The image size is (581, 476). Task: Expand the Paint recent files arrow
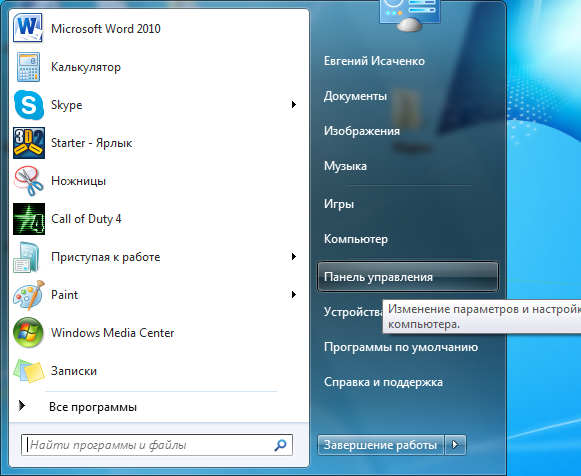[x=294, y=295]
